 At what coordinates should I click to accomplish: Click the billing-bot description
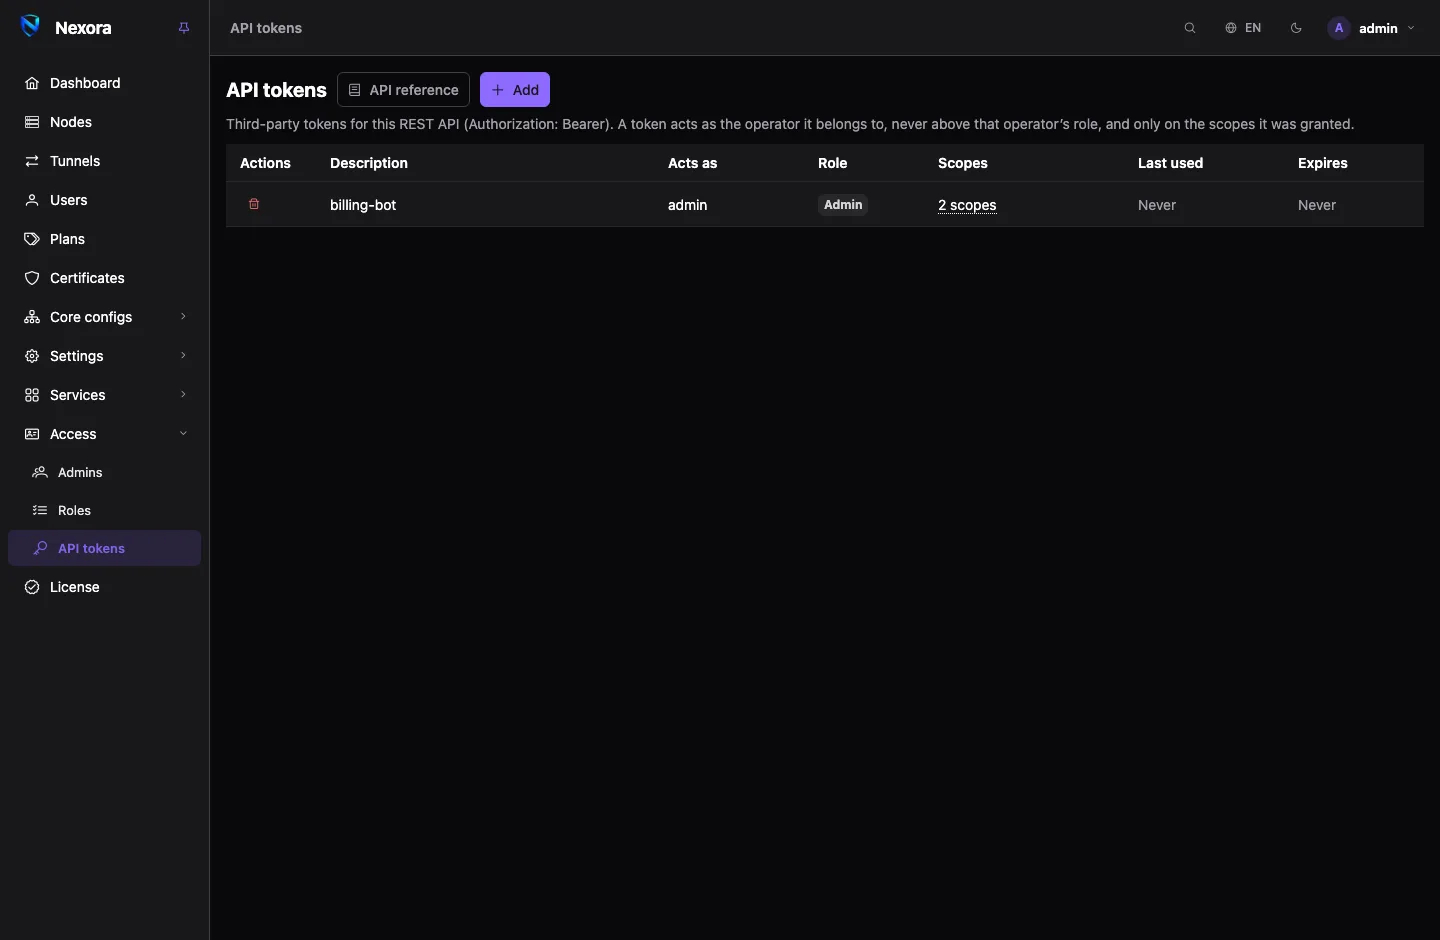(363, 205)
